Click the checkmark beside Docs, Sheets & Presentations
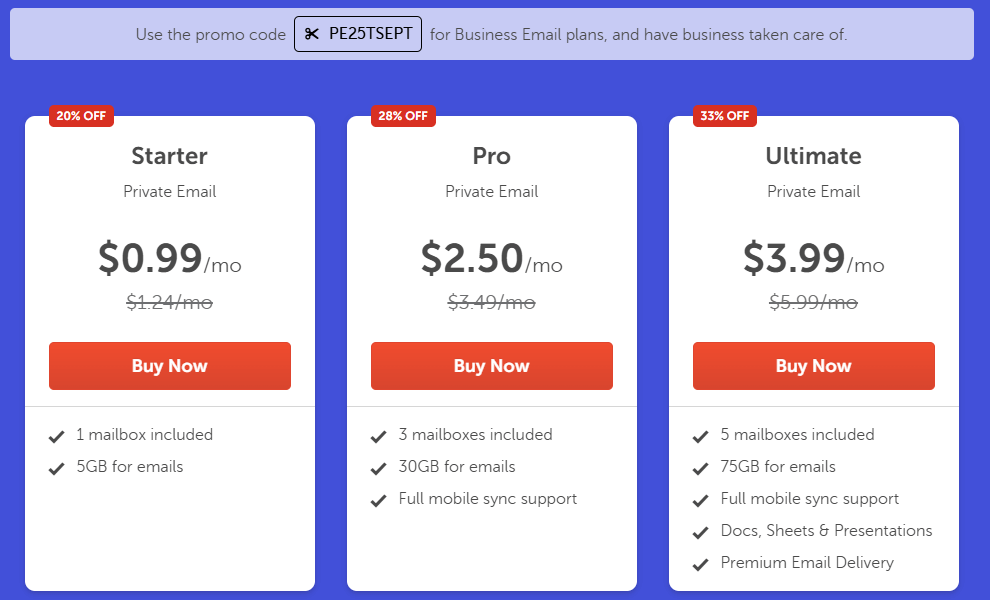Image resolution: width=990 pixels, height=600 pixels. 701,532
